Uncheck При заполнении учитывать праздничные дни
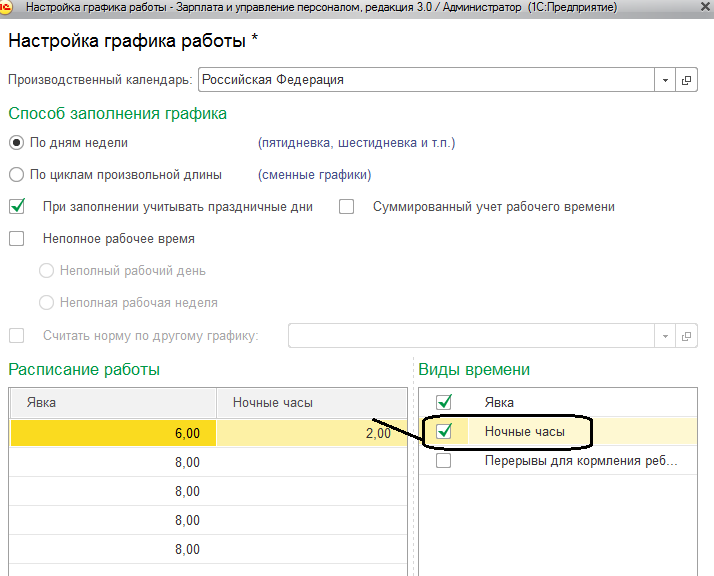 click(x=16, y=207)
